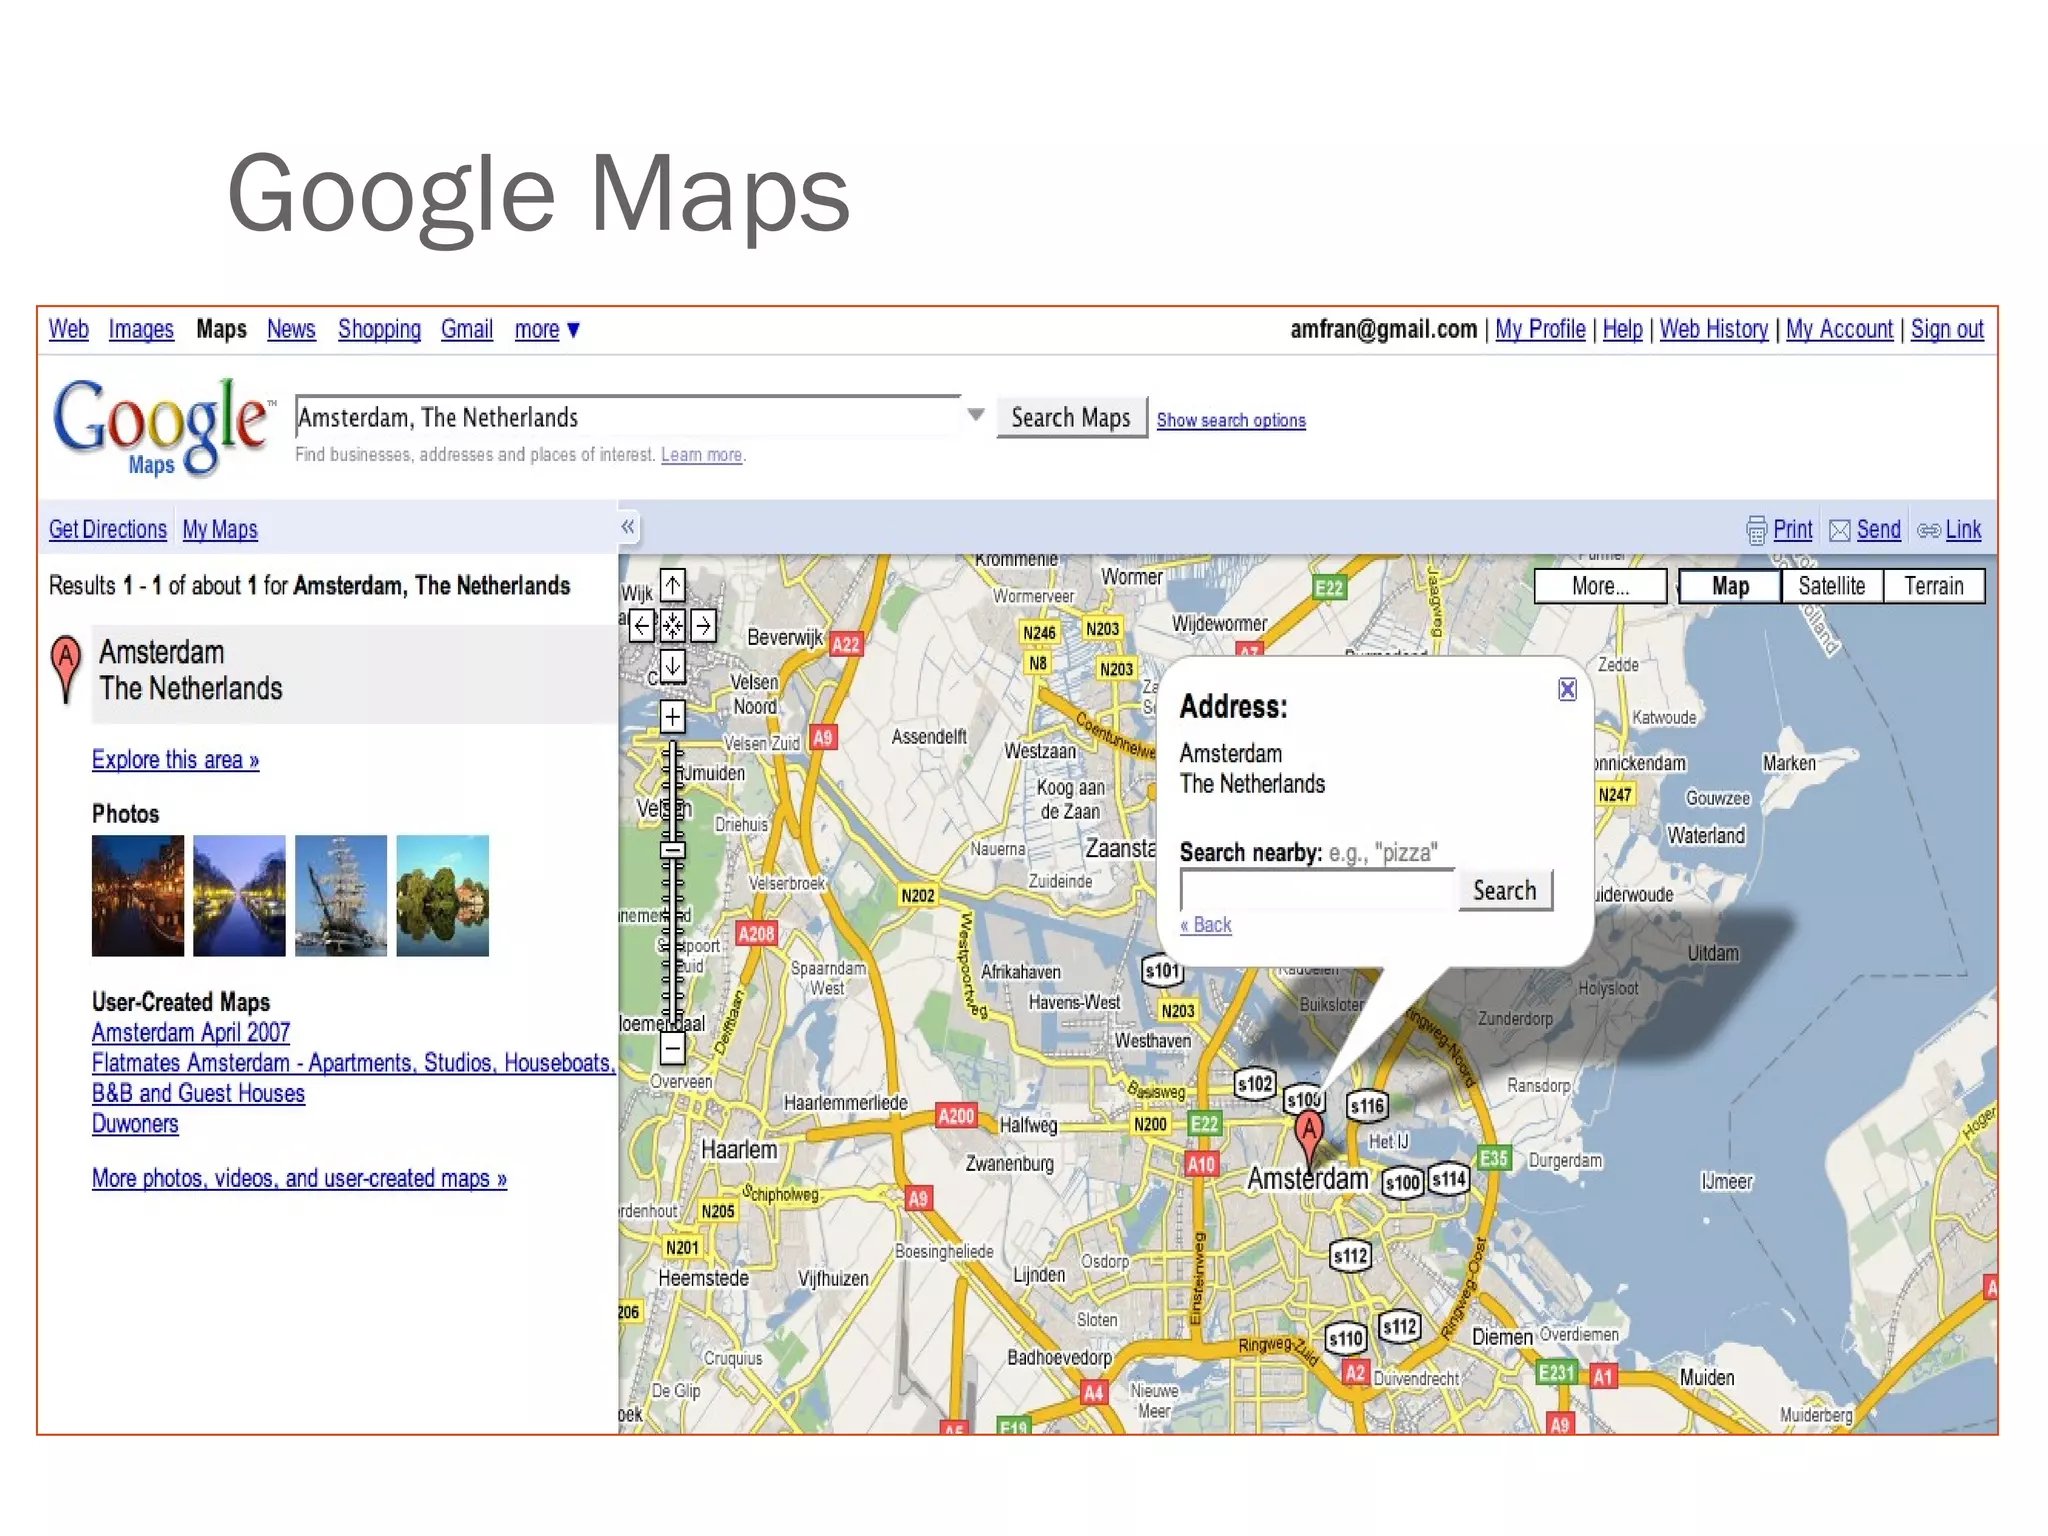This screenshot has height=1536, width=2048.
Task: Click the Search Maps button
Action: pos(1071,417)
